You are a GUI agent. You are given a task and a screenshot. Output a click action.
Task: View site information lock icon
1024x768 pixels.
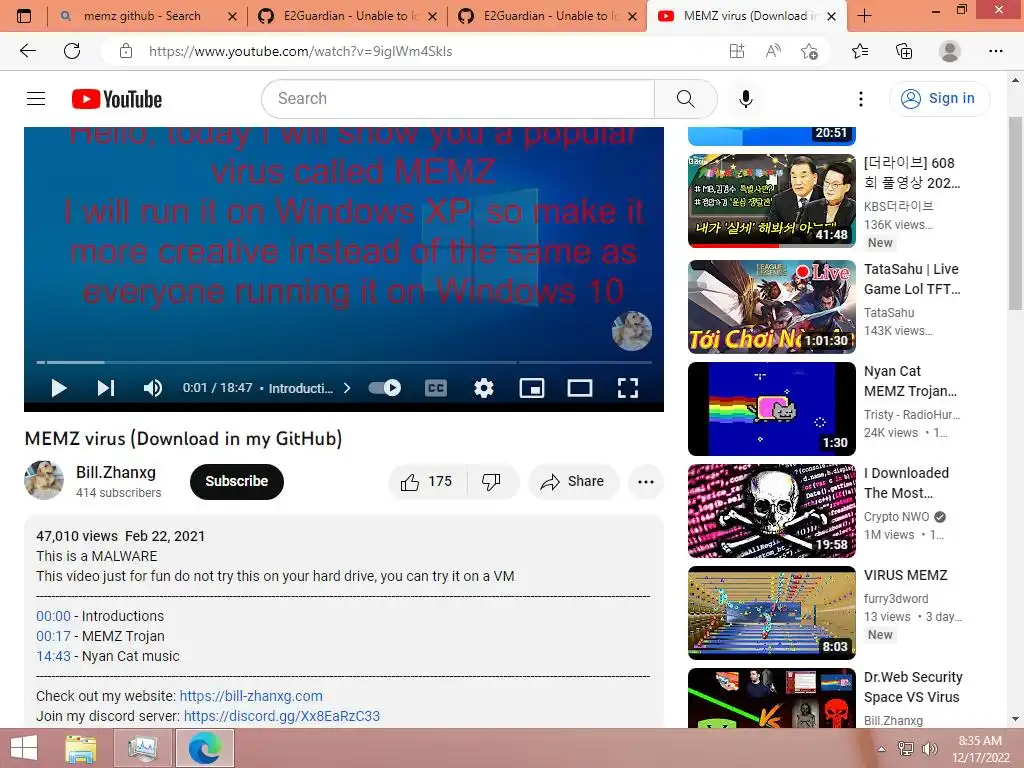(x=126, y=51)
